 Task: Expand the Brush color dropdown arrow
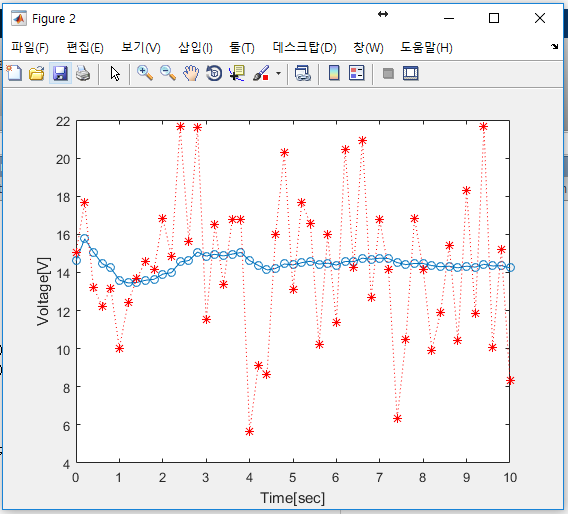[x=278, y=74]
